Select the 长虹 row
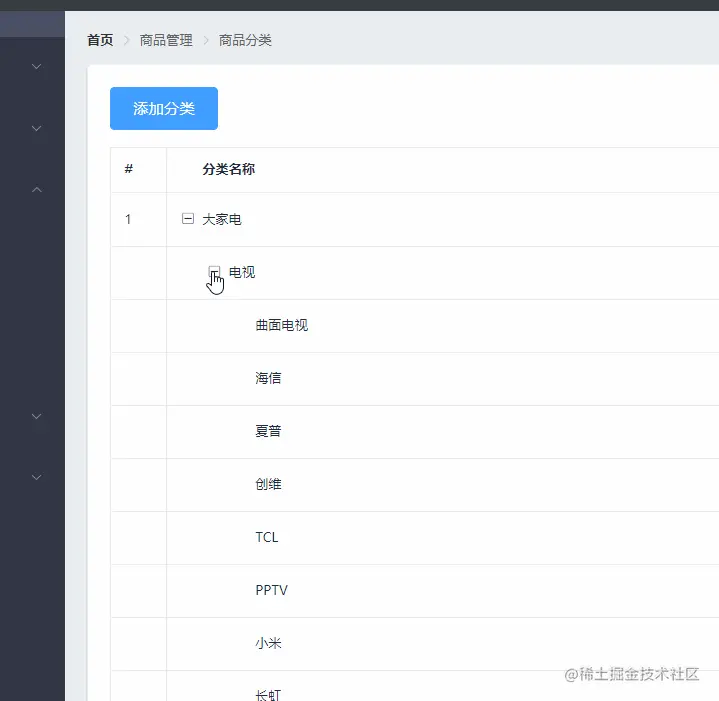Image resolution: width=719 pixels, height=701 pixels. (415, 686)
